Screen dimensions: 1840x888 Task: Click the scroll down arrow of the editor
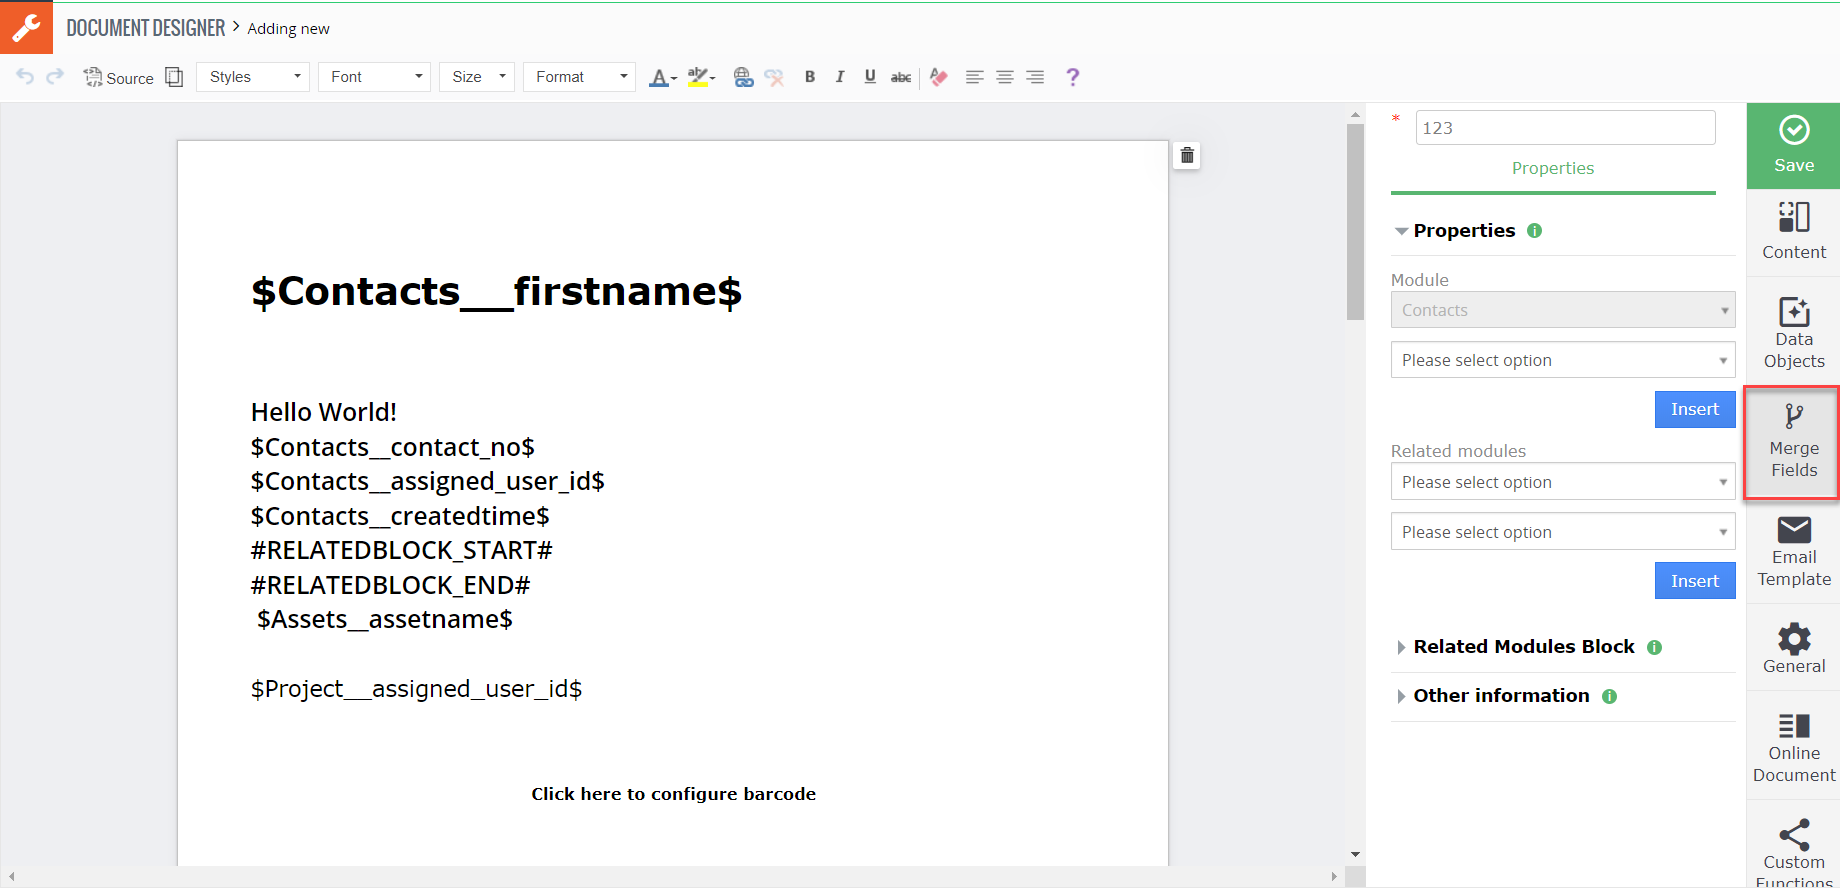(1355, 854)
